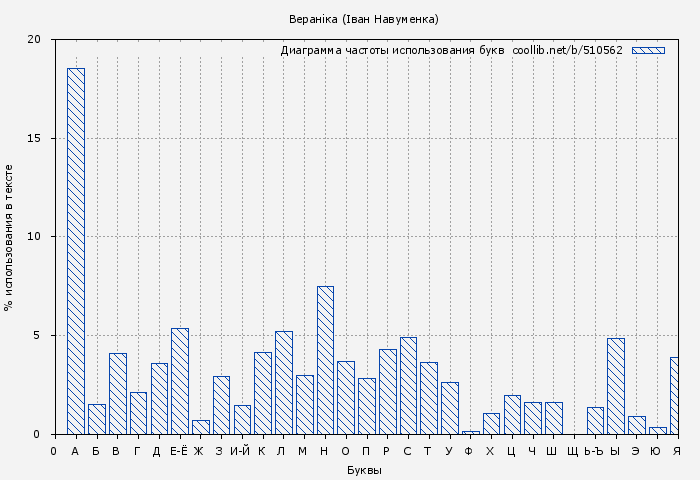The height and width of the screenshot is (480, 700).
Task: Click the 'Ь-Ъ' x-axis label
Action: tap(594, 452)
